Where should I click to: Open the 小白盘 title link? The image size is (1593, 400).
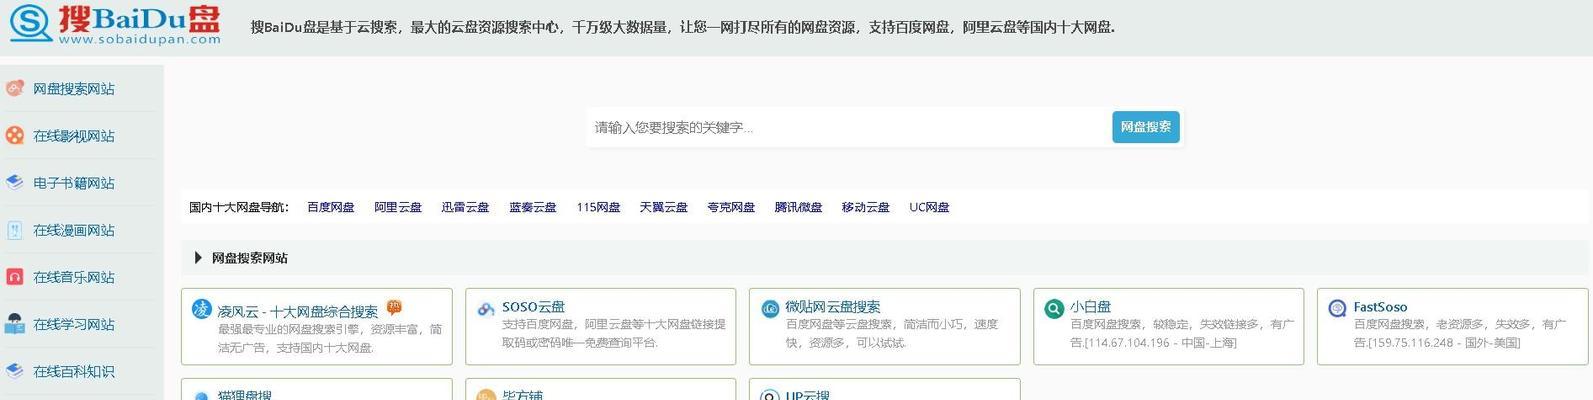pyautogui.click(x=1091, y=306)
